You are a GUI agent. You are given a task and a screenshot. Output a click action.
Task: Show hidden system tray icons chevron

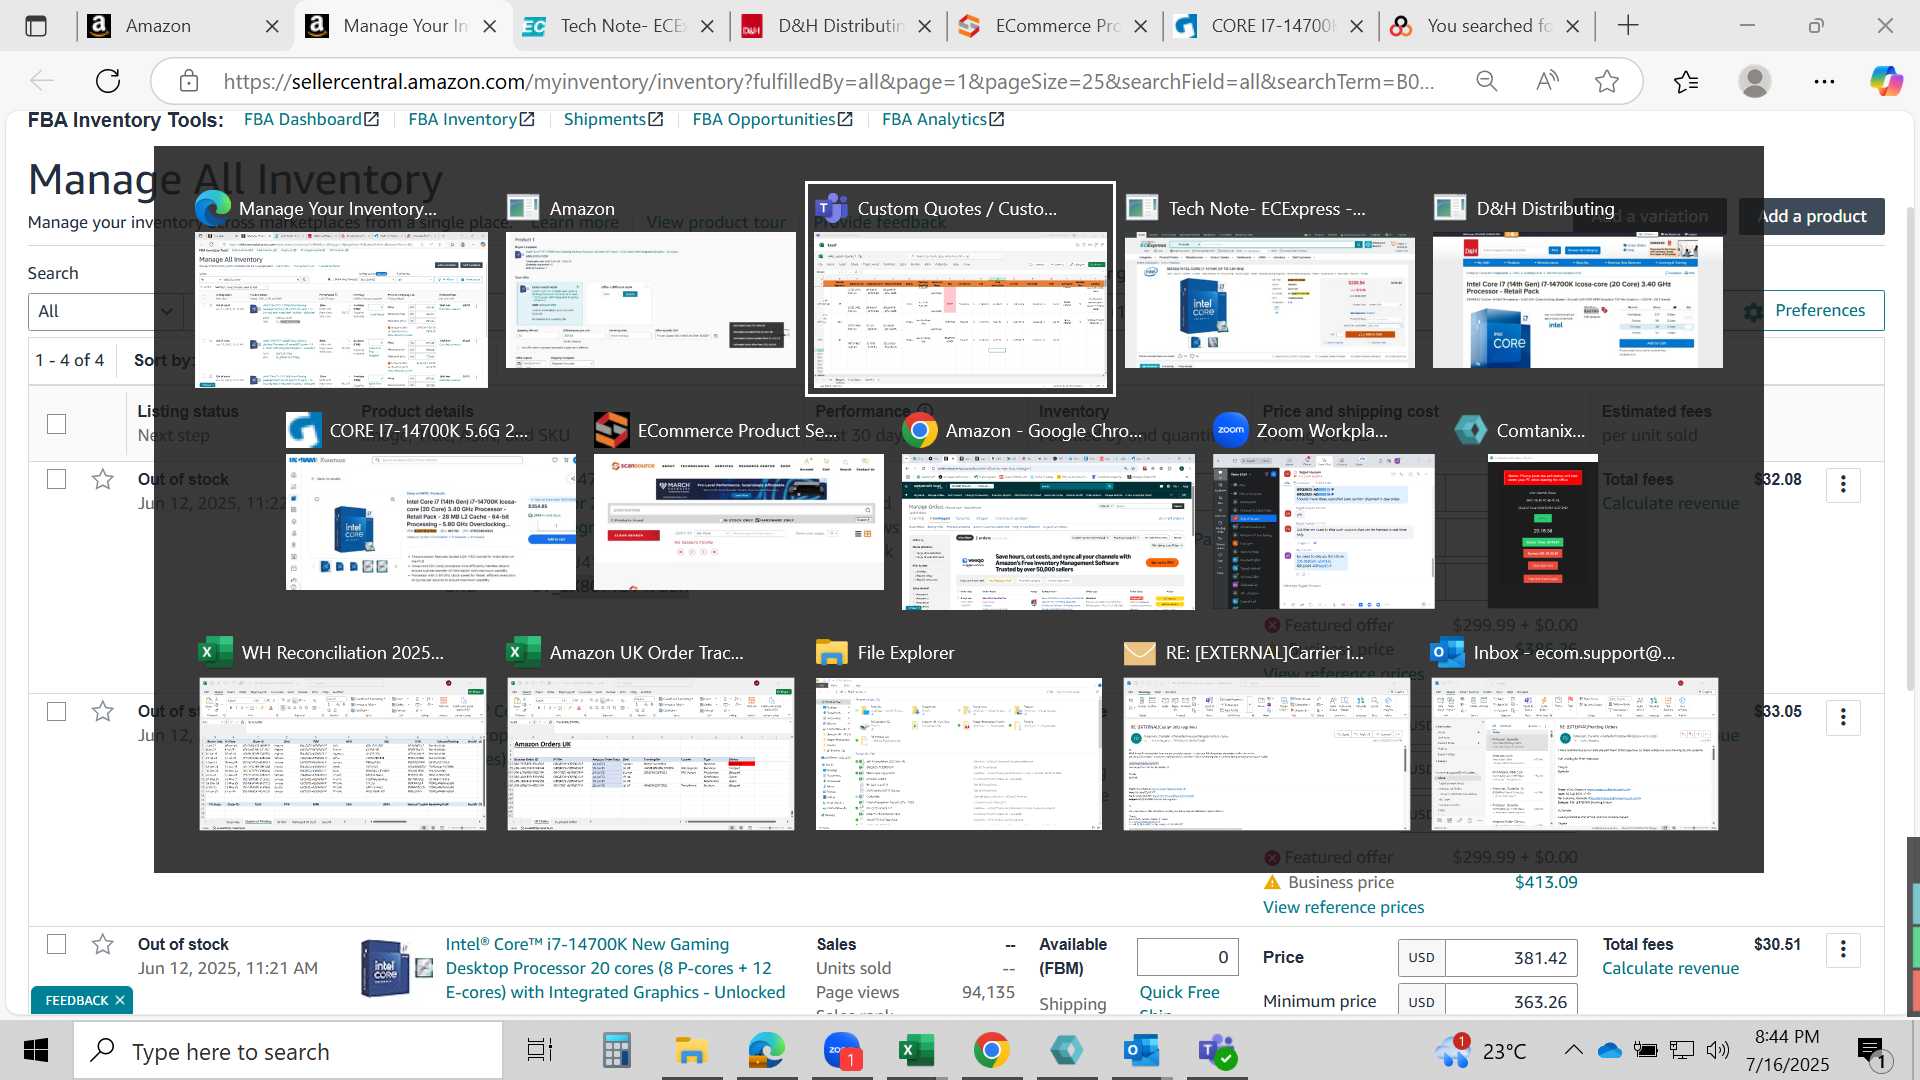pos(1573,1050)
